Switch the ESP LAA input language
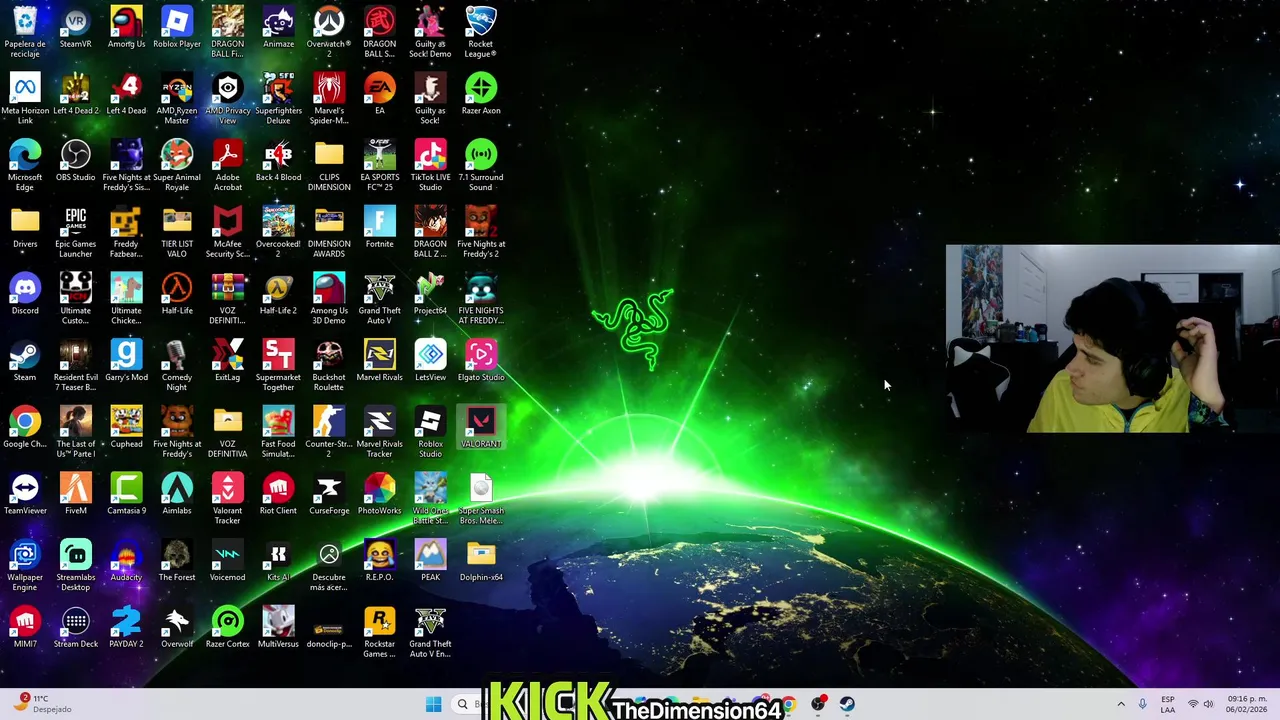The height and width of the screenshot is (720, 1280). [1168, 704]
